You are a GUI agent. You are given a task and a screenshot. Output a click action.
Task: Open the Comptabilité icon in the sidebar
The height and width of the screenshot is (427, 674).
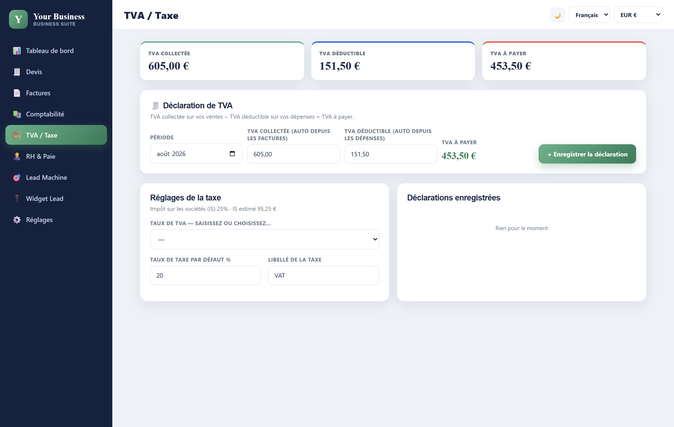(x=17, y=114)
